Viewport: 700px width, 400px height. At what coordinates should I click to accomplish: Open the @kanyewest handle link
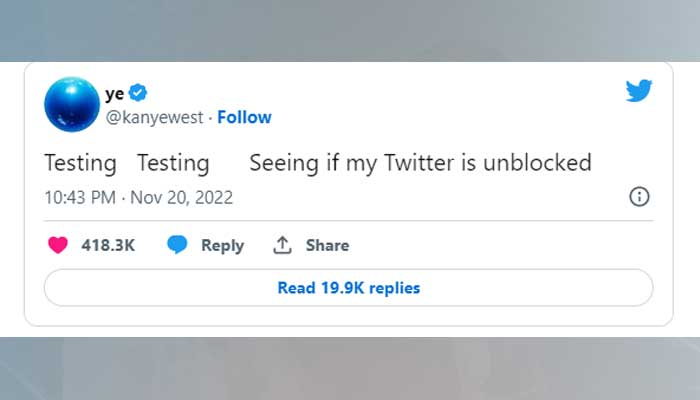154,117
